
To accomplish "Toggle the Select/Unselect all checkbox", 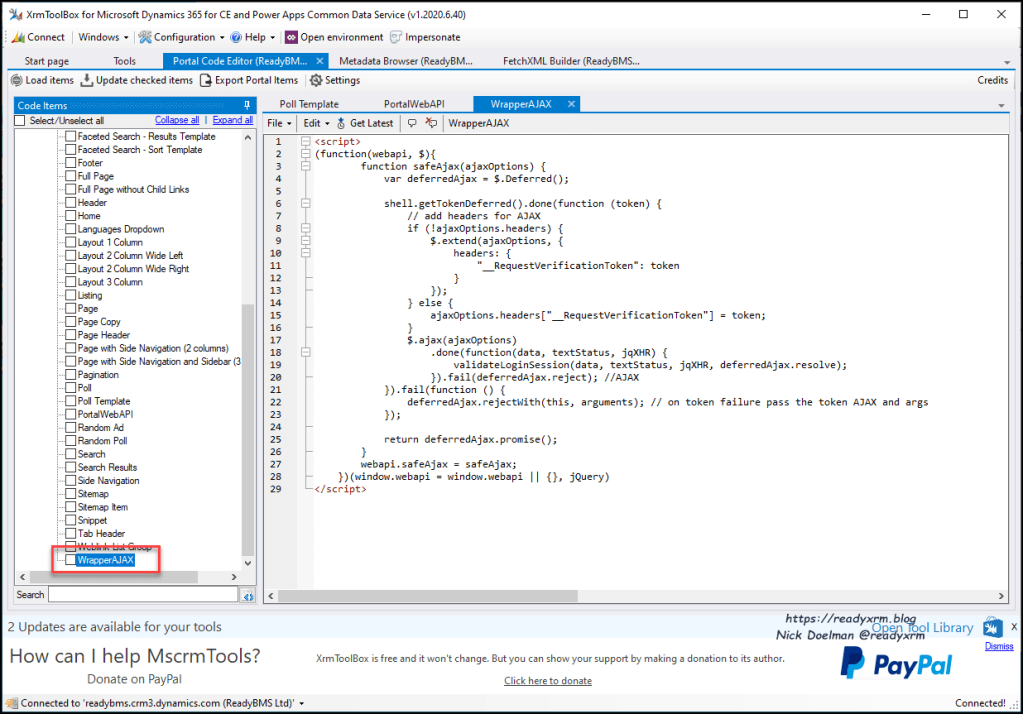I will pos(20,121).
